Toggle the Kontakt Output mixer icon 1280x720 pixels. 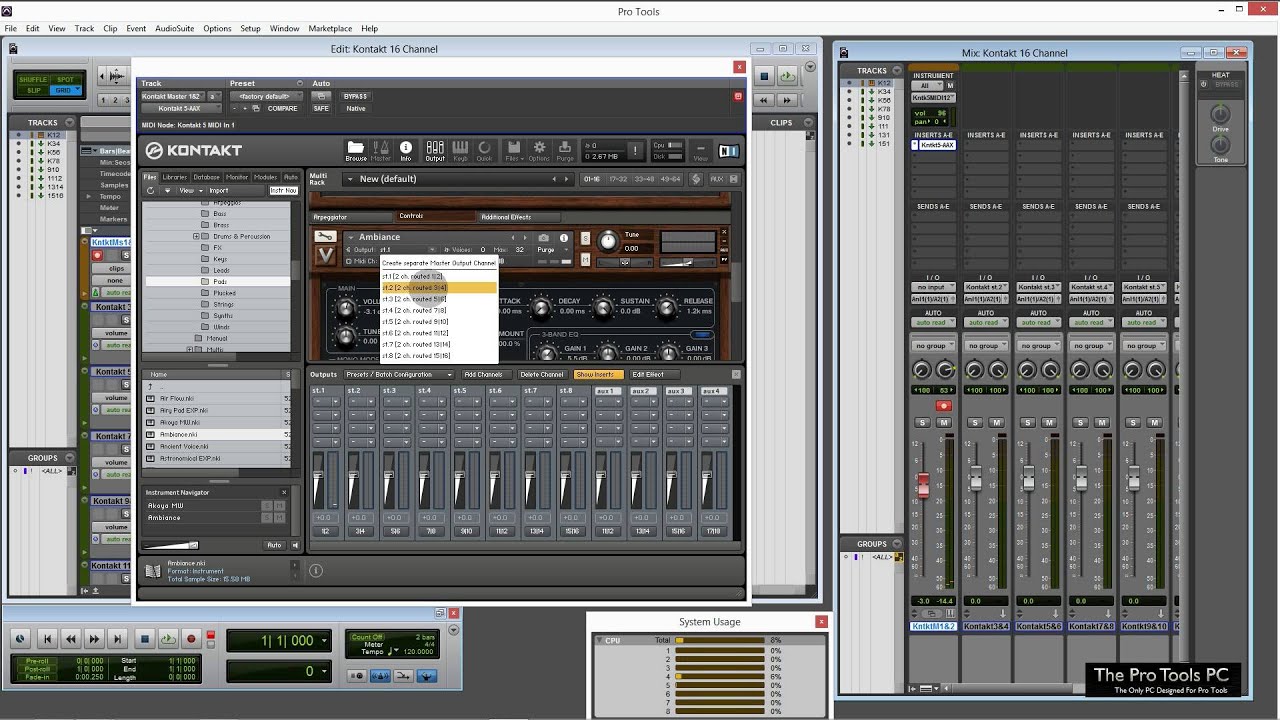(x=435, y=150)
